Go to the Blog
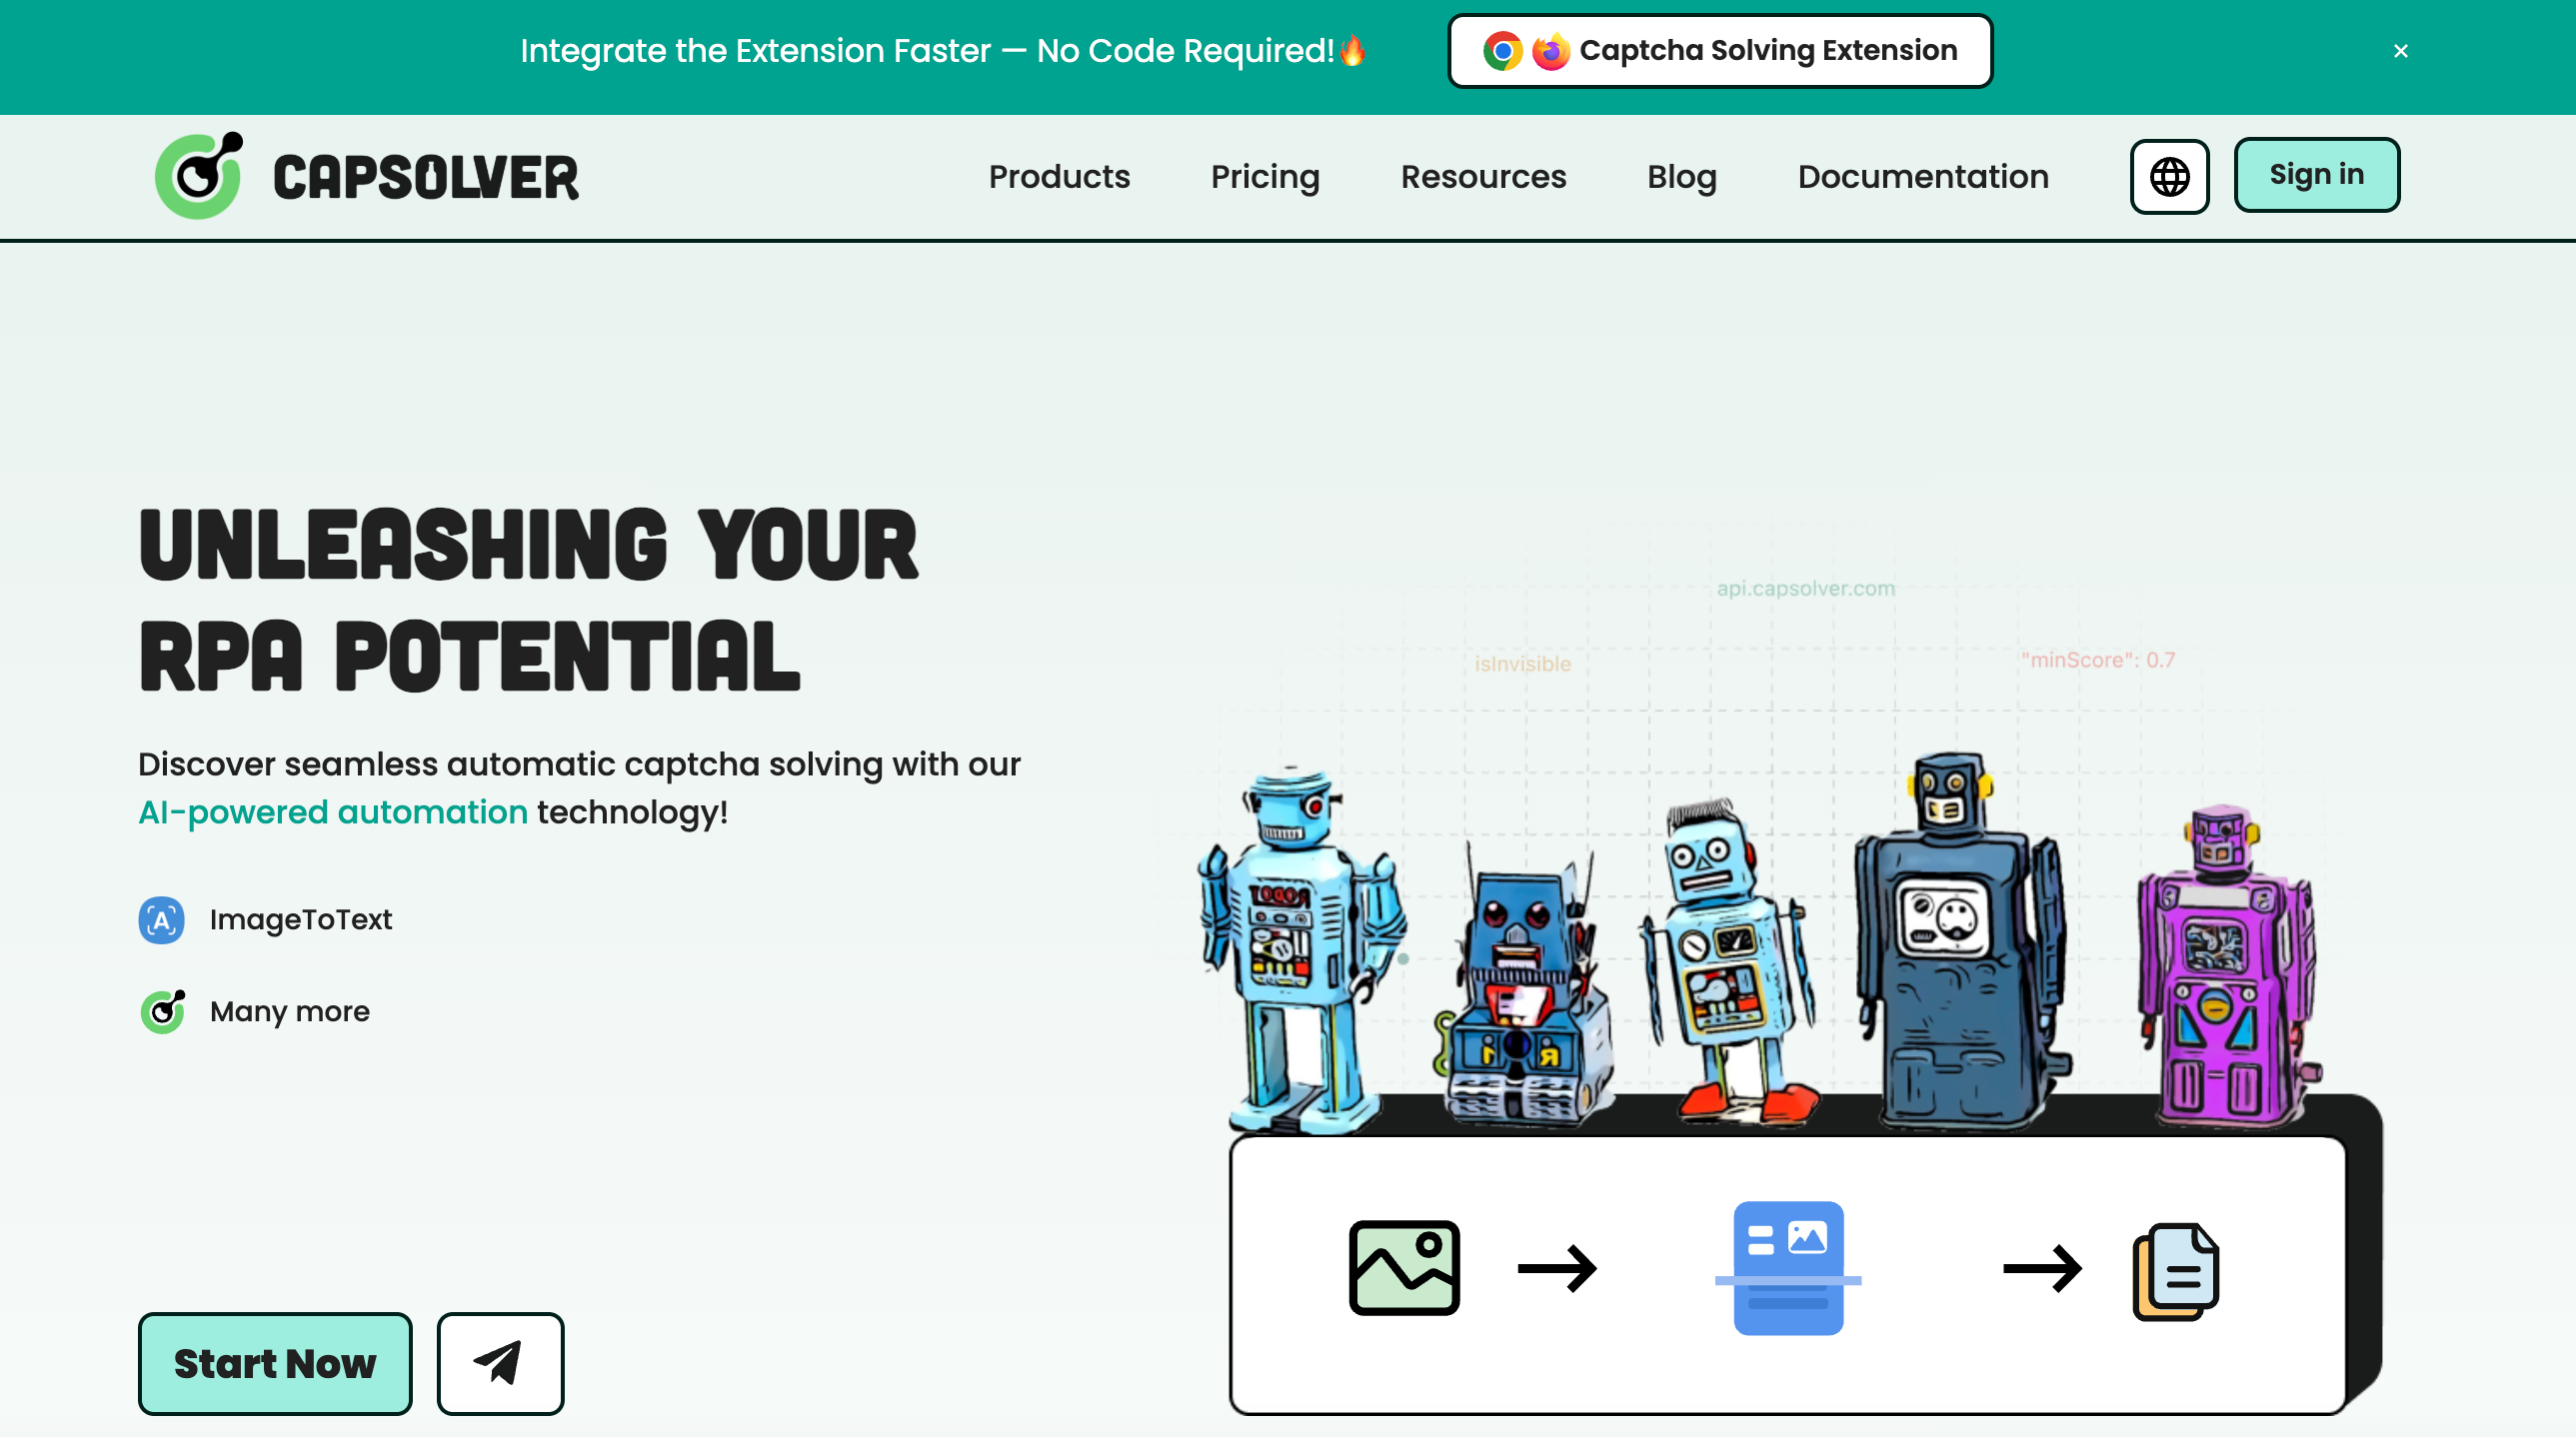Viewport: 2576px width, 1437px height. pyautogui.click(x=1681, y=177)
